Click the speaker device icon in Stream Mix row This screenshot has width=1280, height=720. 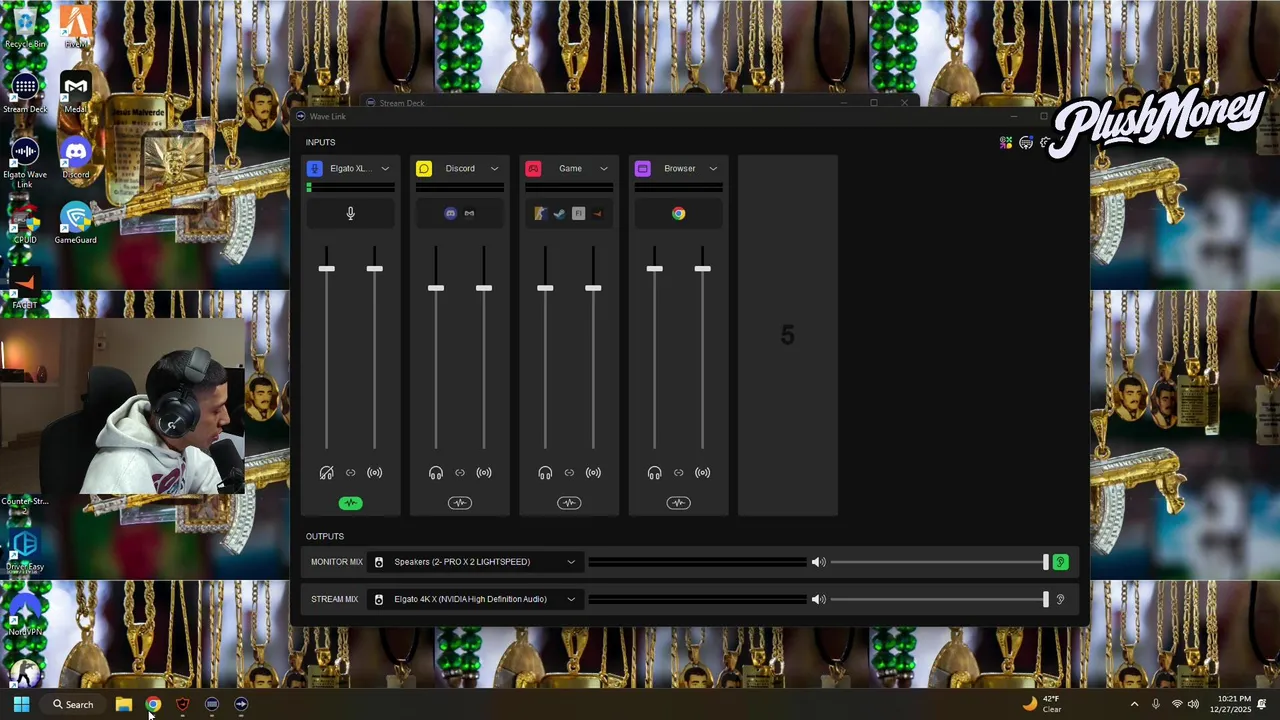[x=378, y=600]
